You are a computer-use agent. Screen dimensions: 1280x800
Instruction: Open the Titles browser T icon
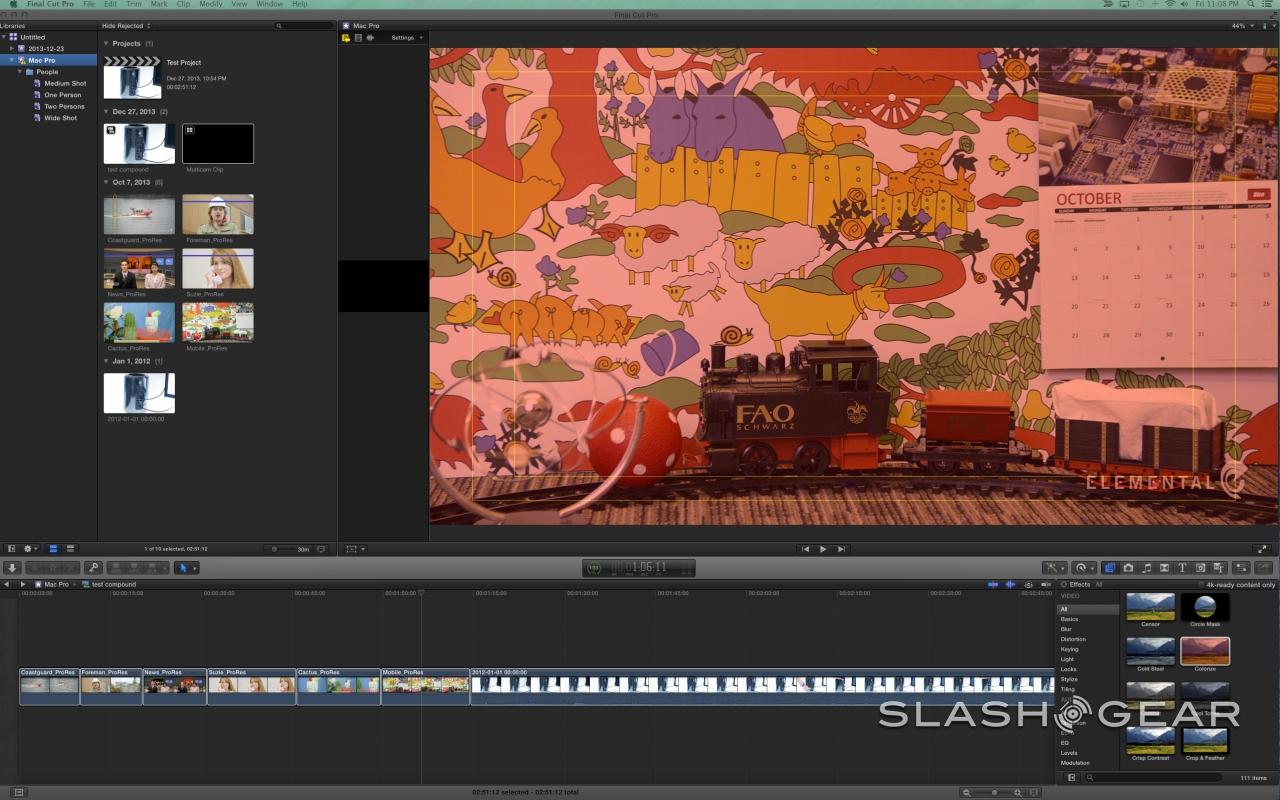coord(1182,568)
